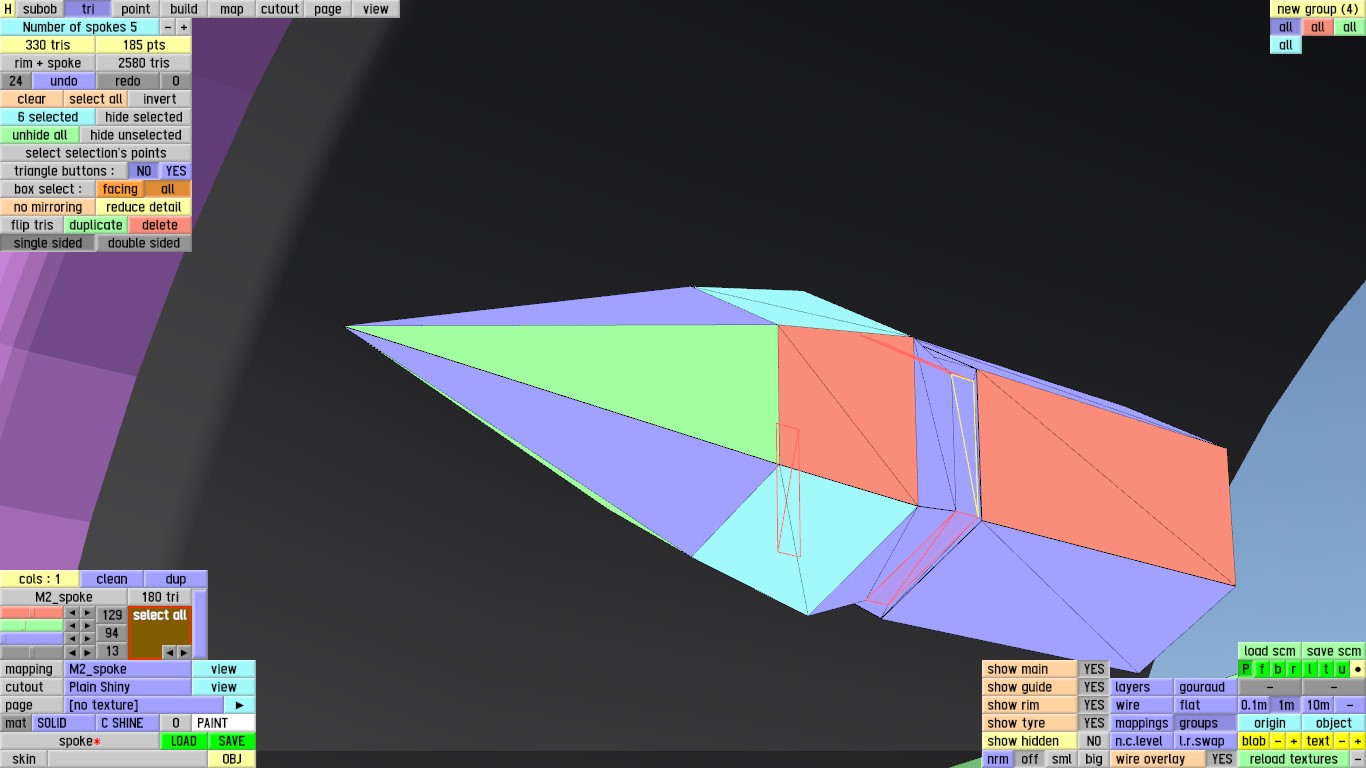Viewport: 1366px width, 768px height.
Task: Undo the last triangle edit
Action: 64,81
